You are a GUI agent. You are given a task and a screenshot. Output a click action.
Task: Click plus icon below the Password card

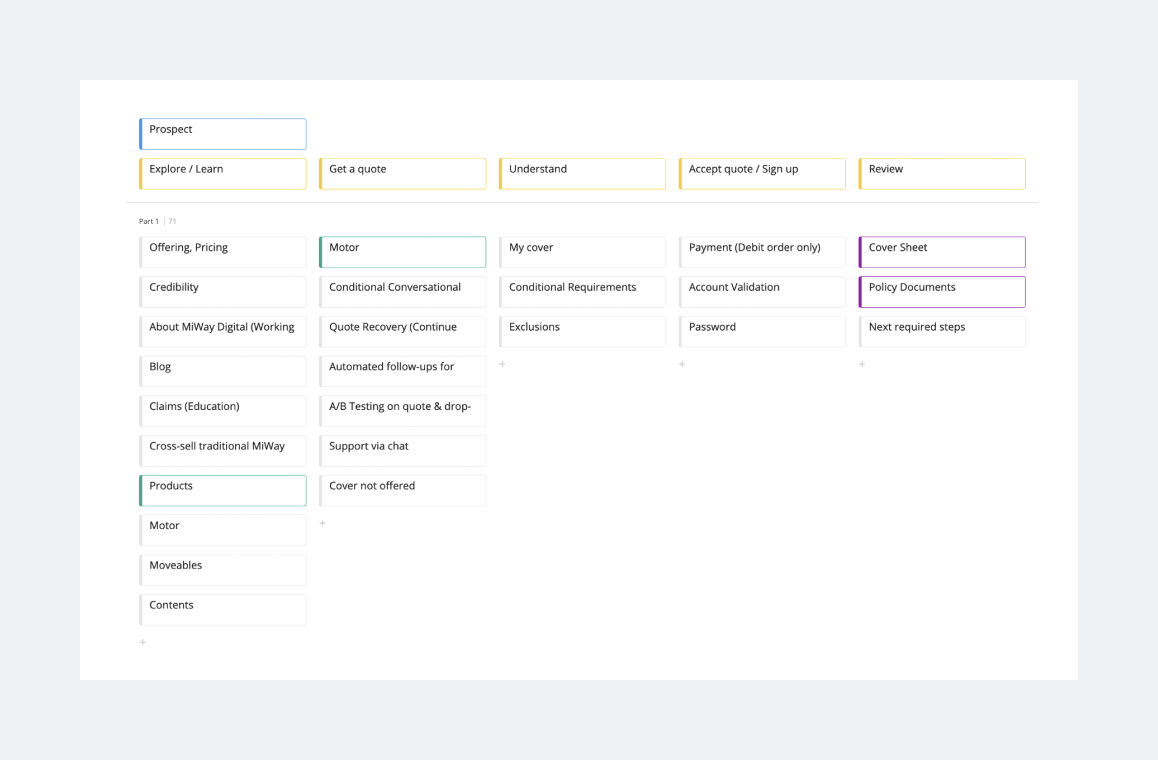pyautogui.click(x=682, y=364)
